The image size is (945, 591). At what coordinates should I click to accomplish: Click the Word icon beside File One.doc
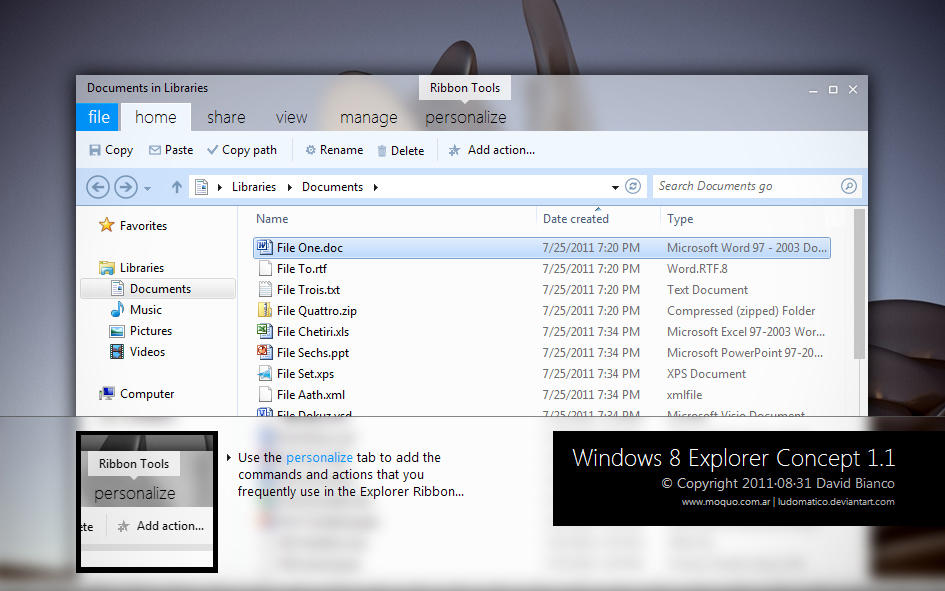tap(265, 247)
